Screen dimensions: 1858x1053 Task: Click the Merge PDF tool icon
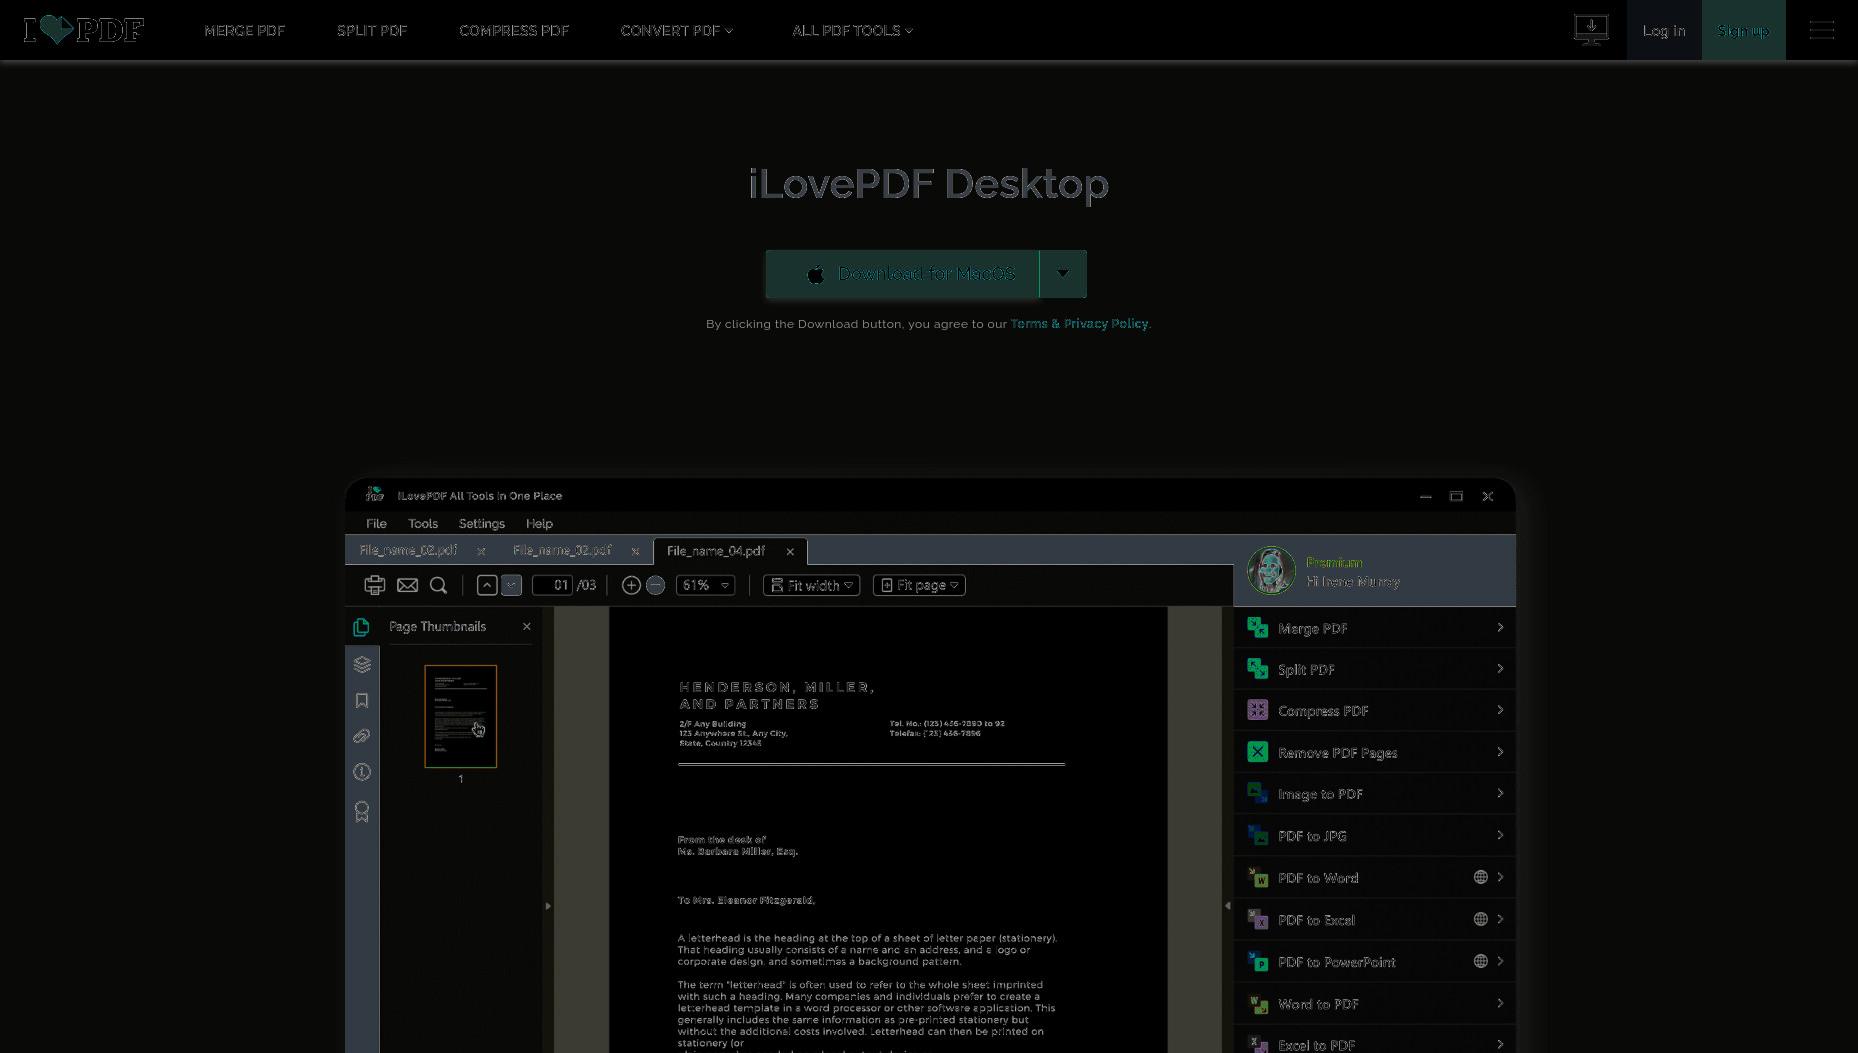(1258, 628)
